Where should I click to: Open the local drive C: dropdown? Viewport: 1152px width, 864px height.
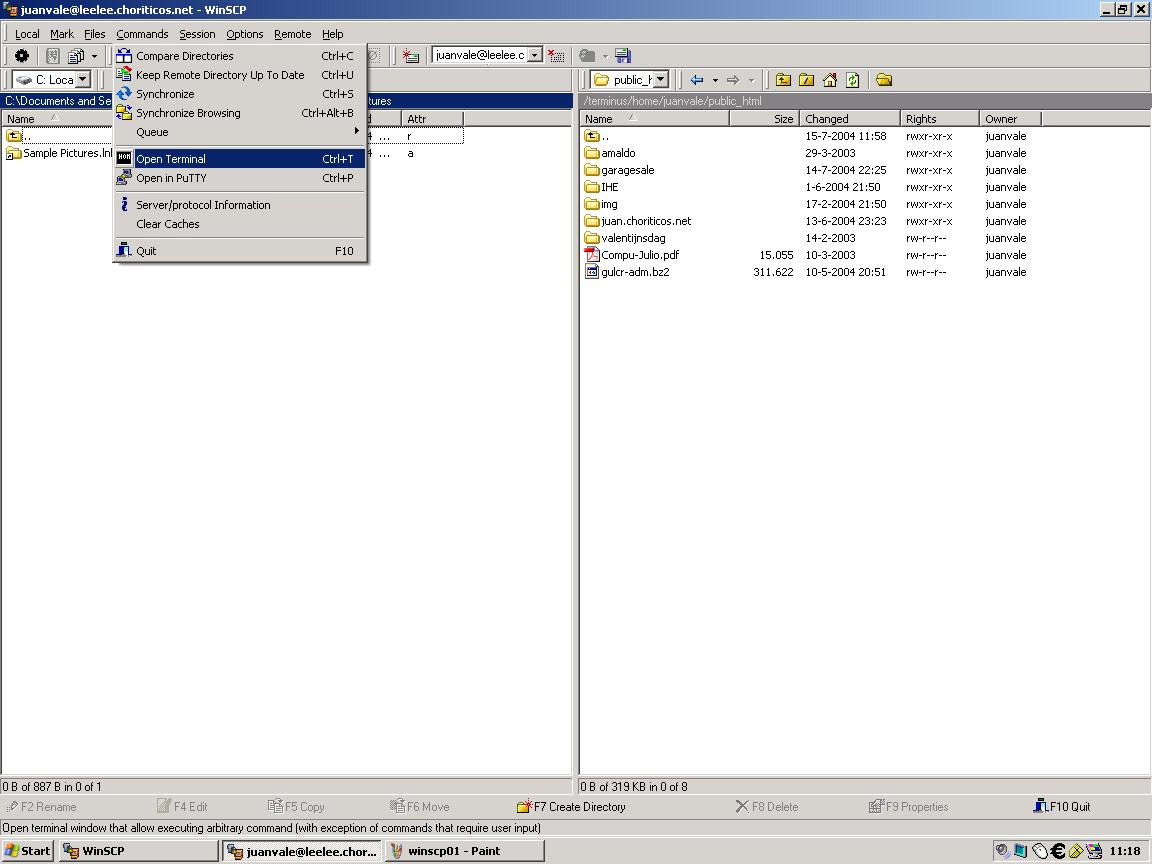83,79
